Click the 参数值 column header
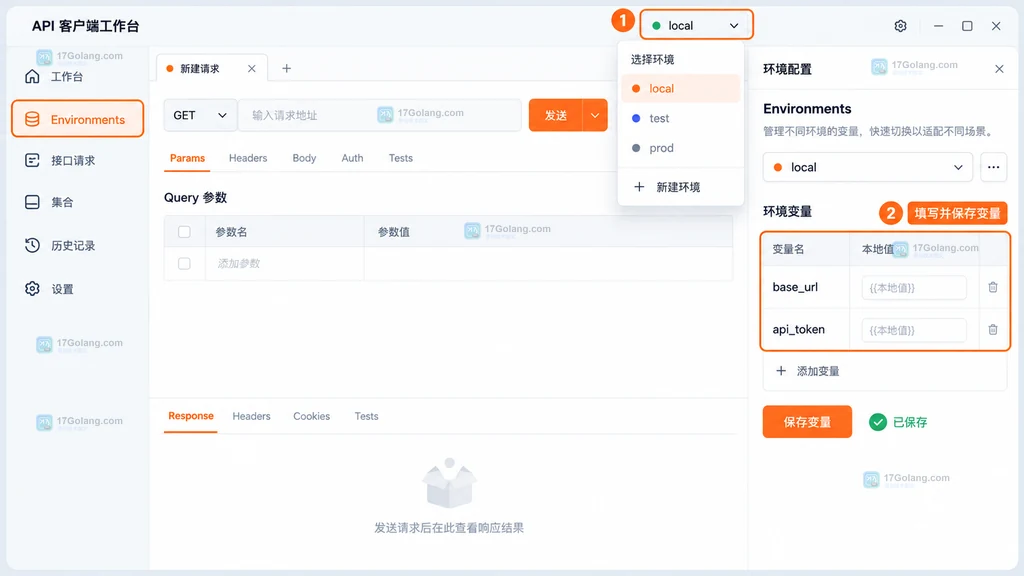Screen dimensions: 1024x576 click(394, 232)
